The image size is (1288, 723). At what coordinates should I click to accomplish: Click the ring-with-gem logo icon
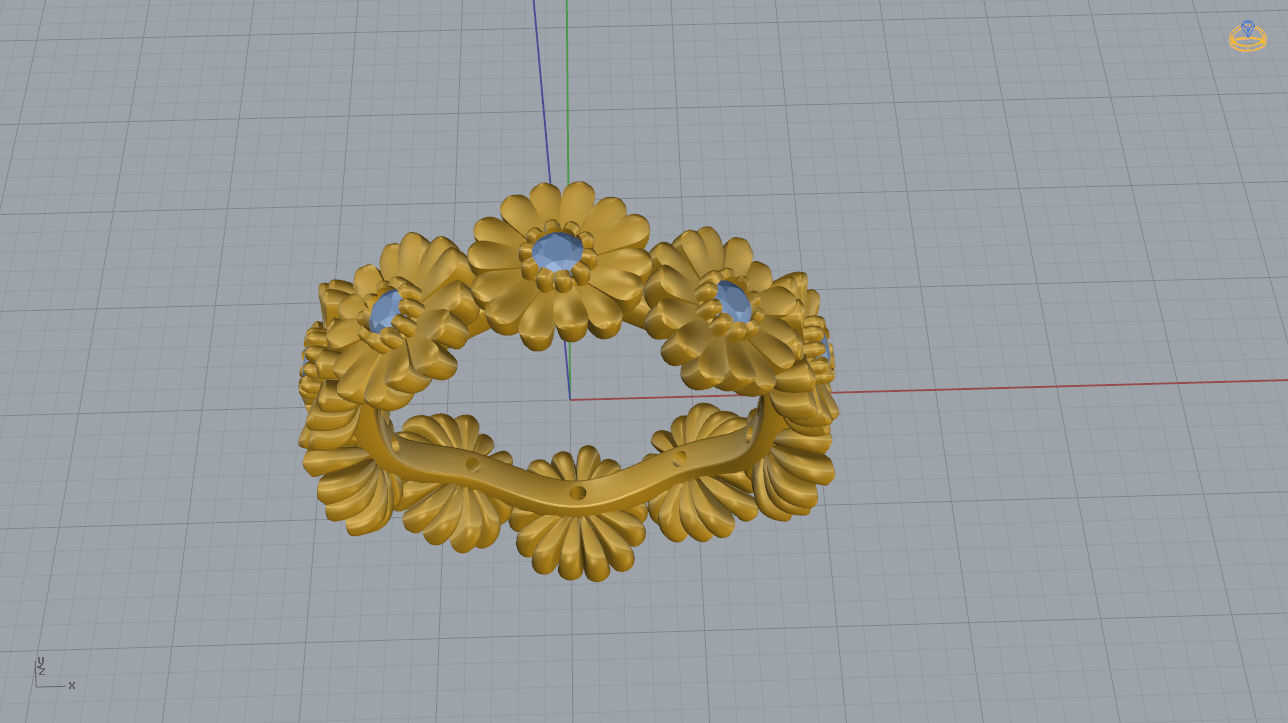[1247, 36]
